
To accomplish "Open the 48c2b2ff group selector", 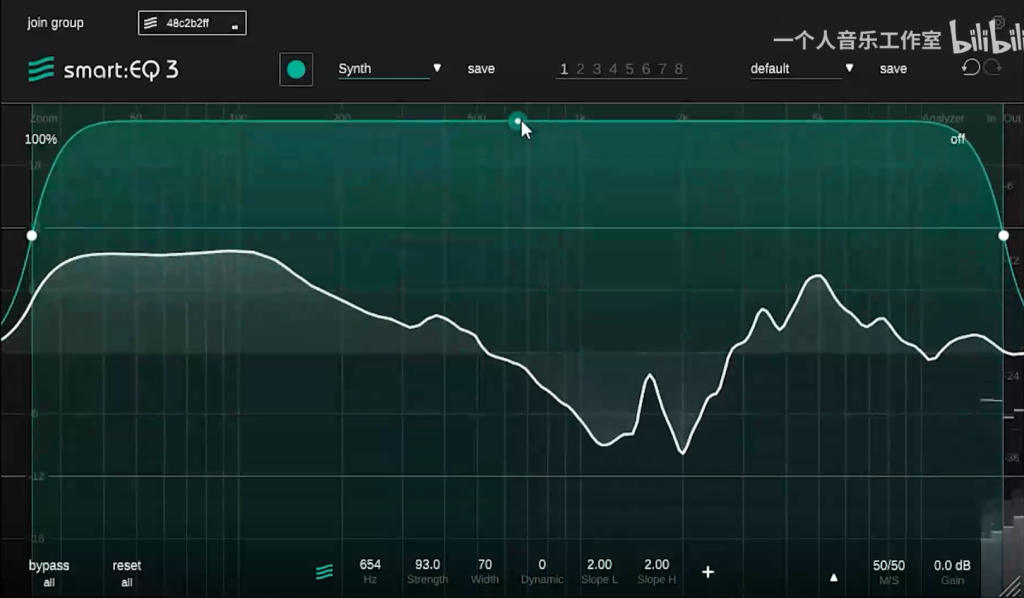I will [x=192, y=23].
